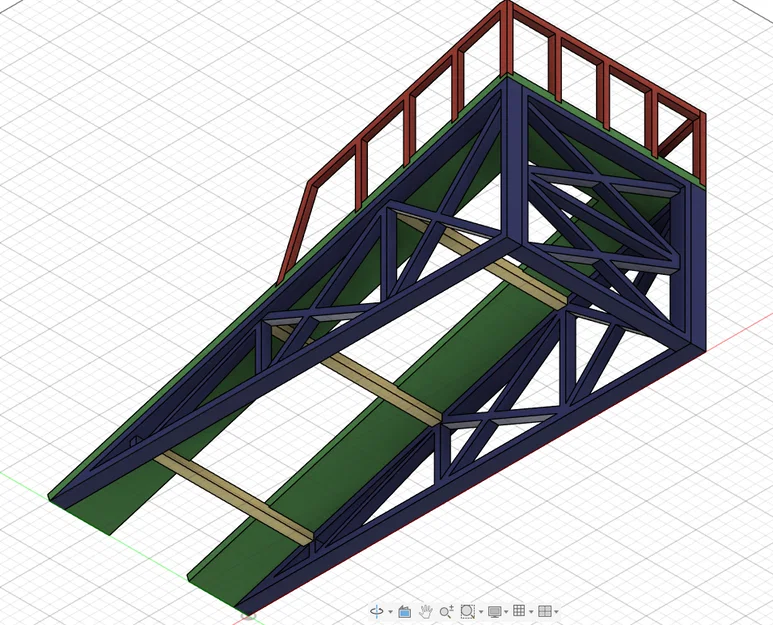This screenshot has width=773, height=625.
Task: Expand the Zoom Window options arrow
Action: coord(481,612)
